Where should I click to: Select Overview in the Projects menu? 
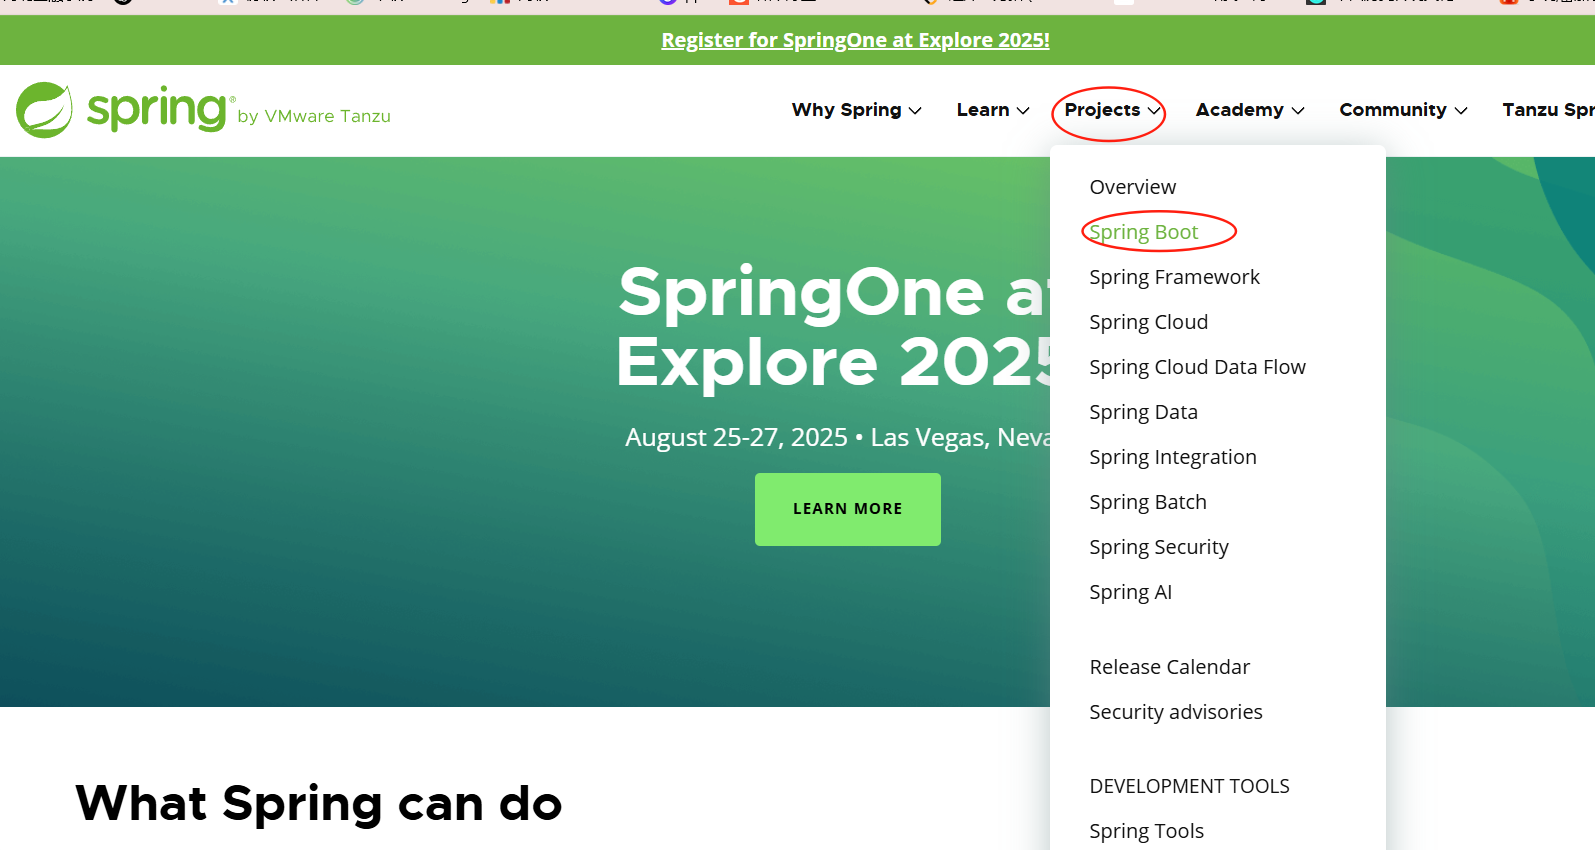[x=1132, y=187]
